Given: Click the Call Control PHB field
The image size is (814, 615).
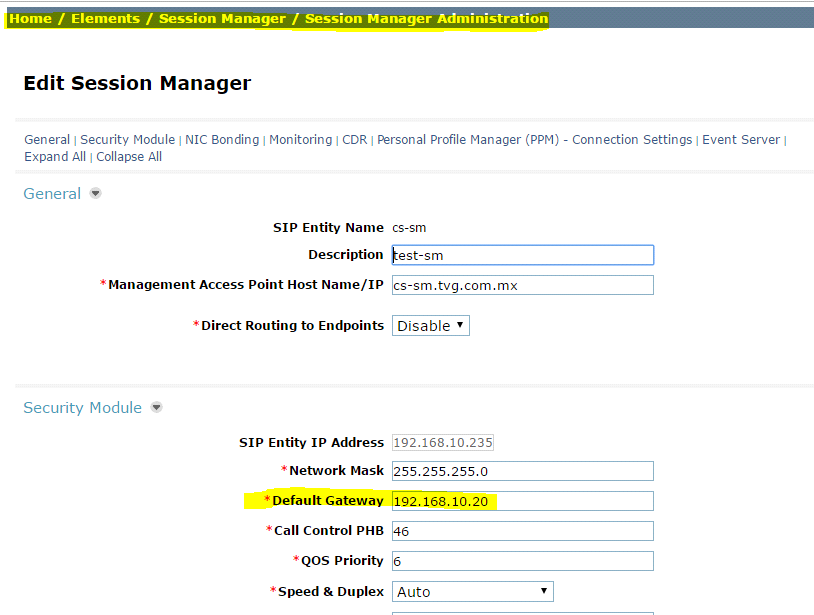Looking at the screenshot, I should pyautogui.click(x=523, y=531).
